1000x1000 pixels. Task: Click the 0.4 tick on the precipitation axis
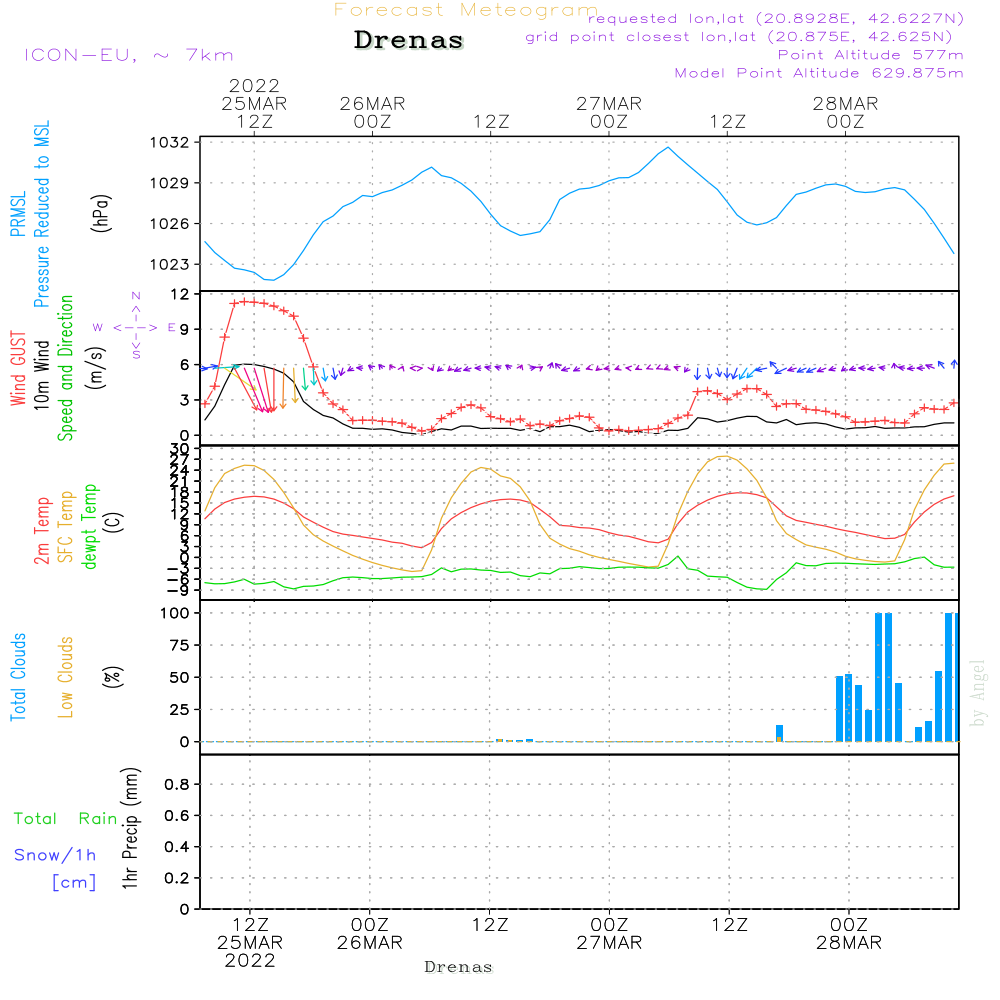pos(177,847)
